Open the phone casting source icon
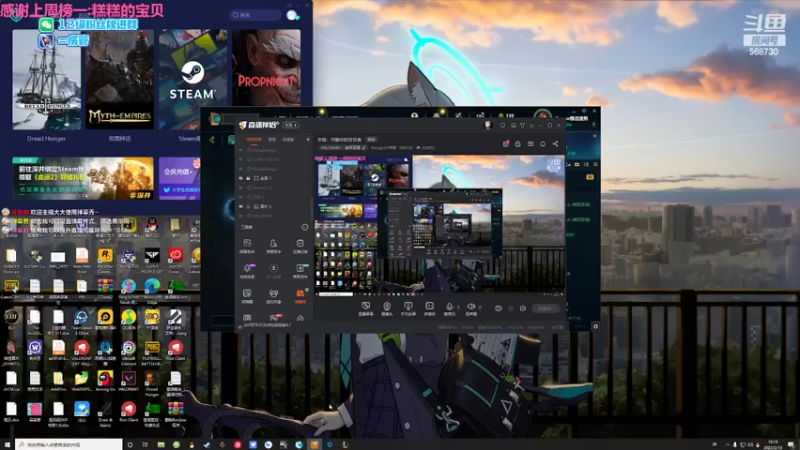800x450 pixels. pos(408,308)
